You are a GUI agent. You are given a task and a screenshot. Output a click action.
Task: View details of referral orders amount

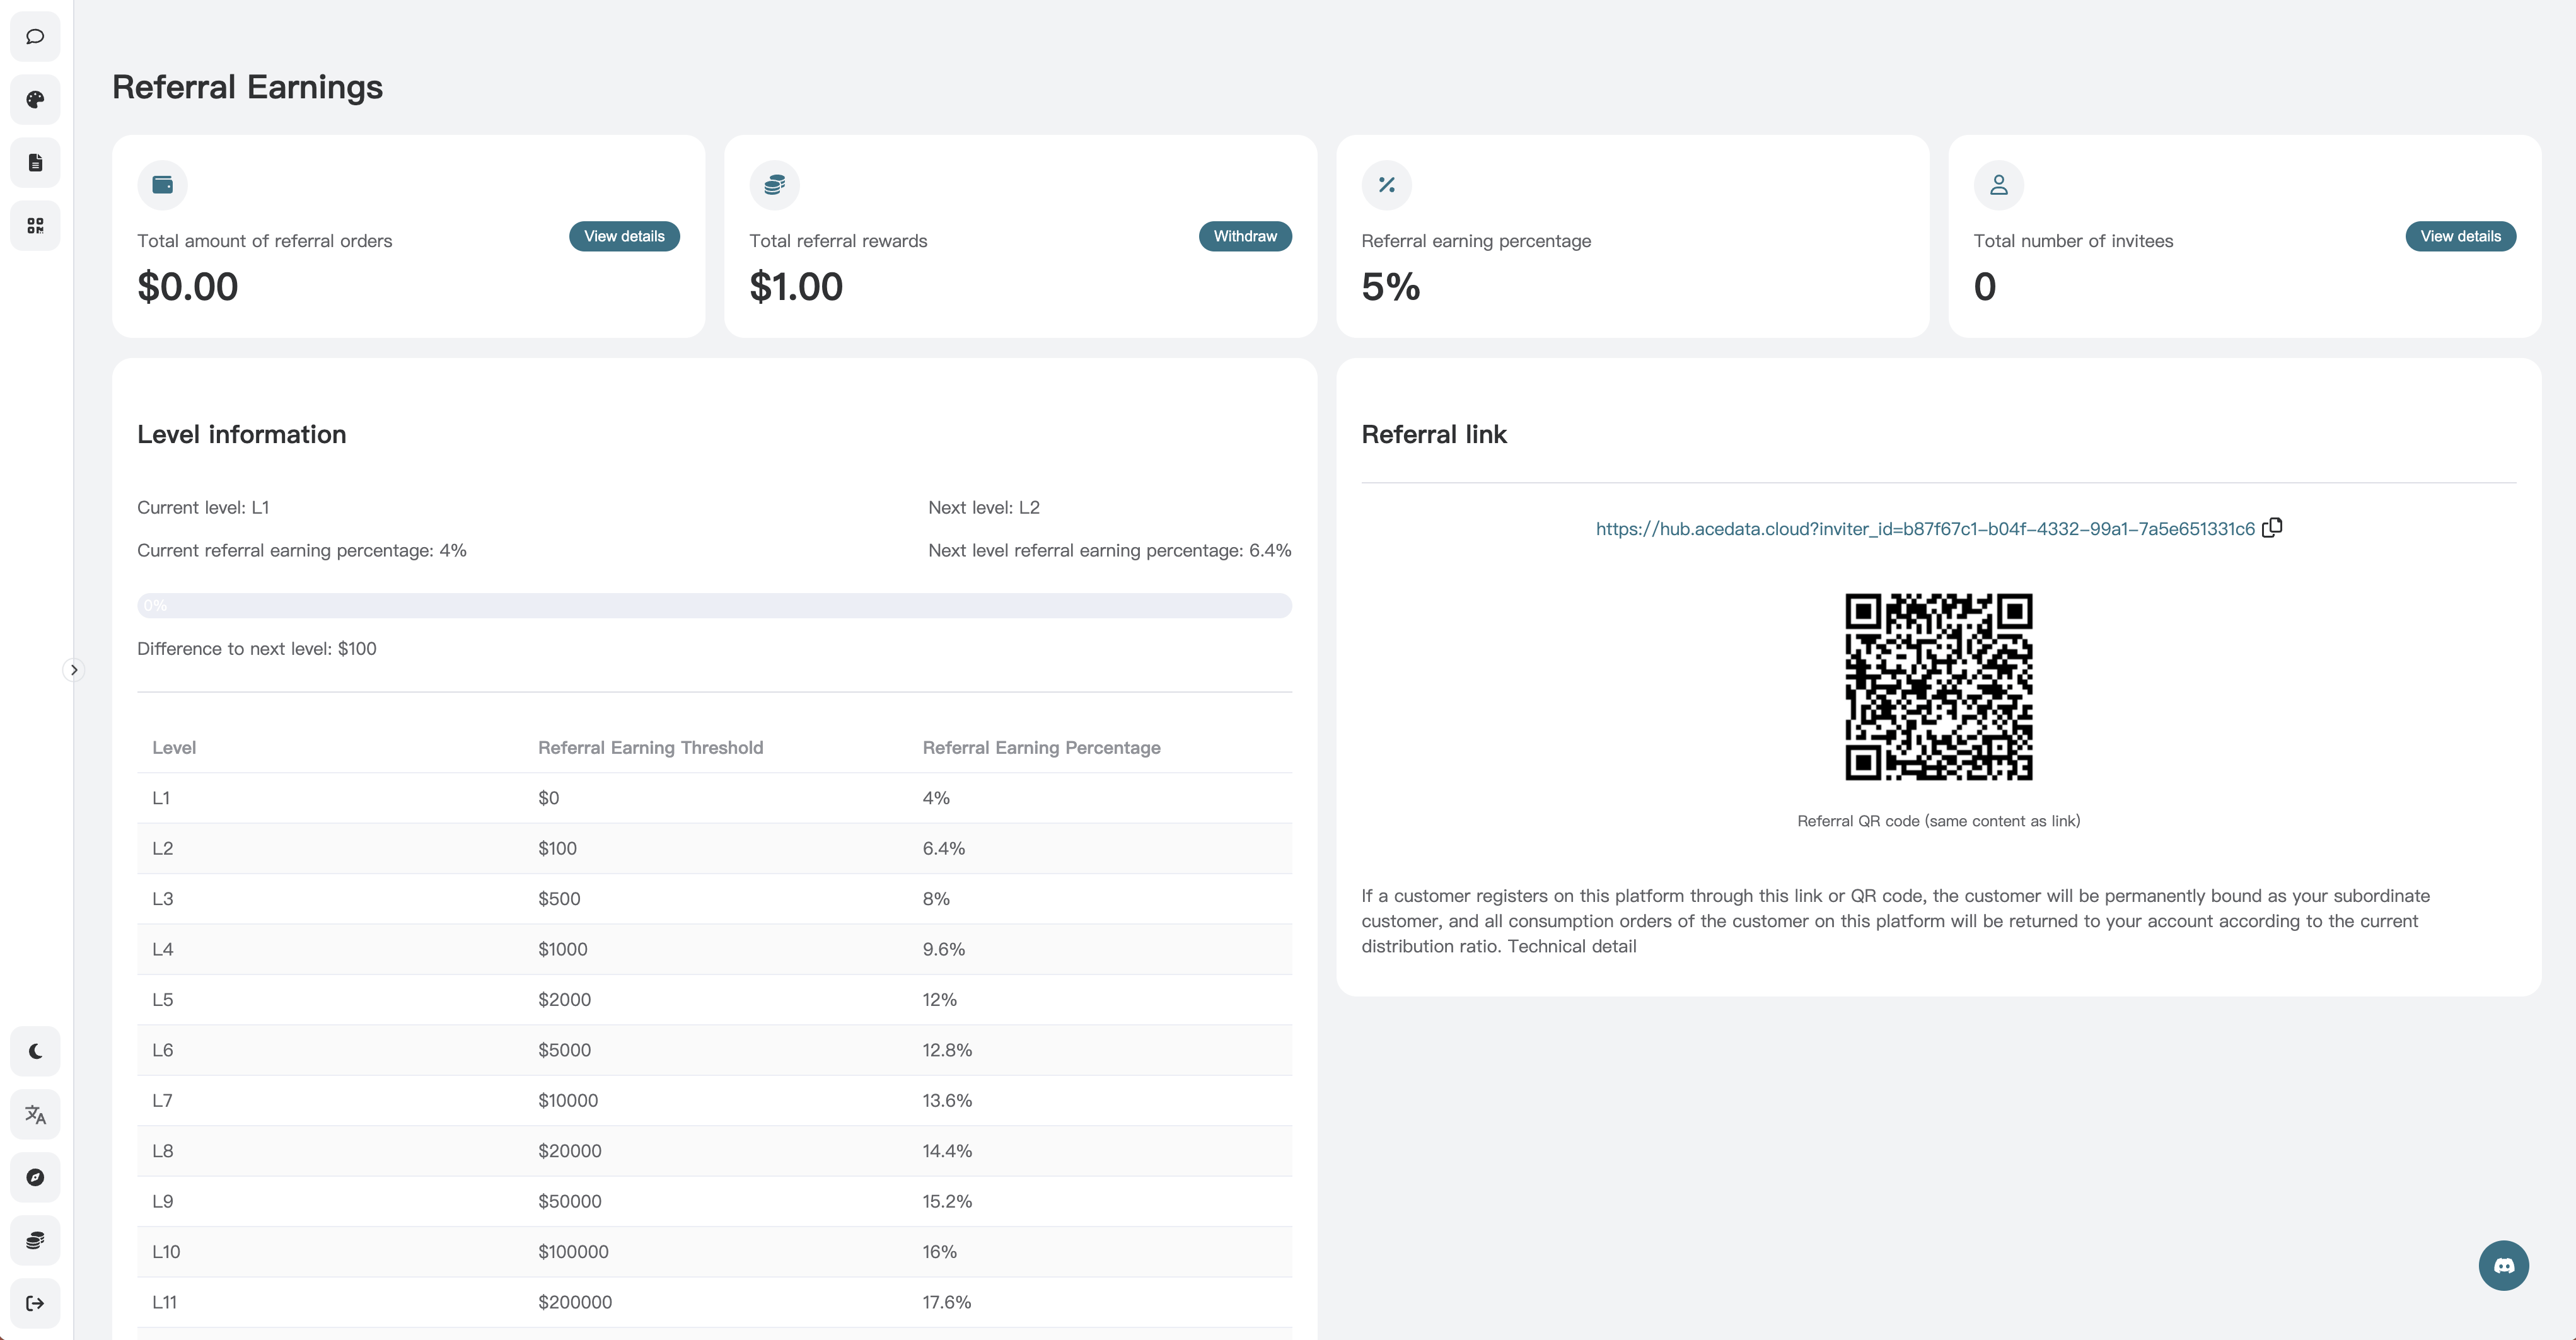[624, 236]
